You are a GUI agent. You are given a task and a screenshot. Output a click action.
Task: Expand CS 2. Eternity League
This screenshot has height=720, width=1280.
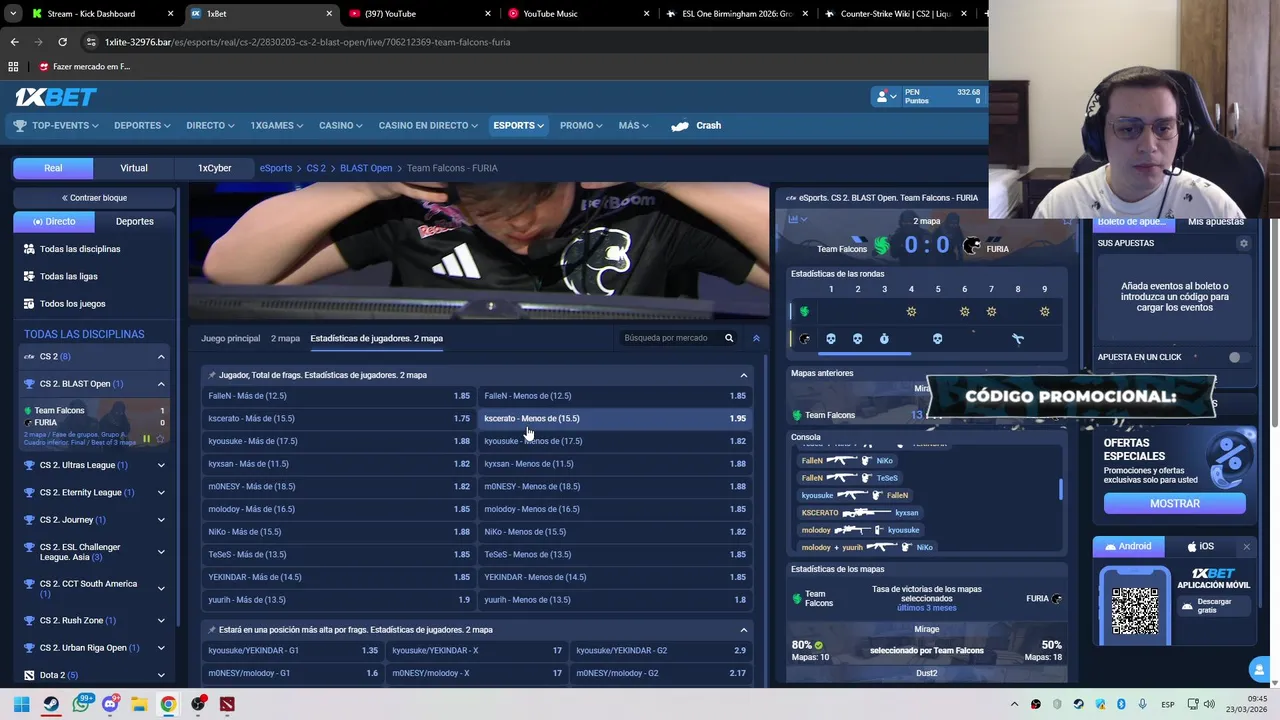[x=161, y=492]
